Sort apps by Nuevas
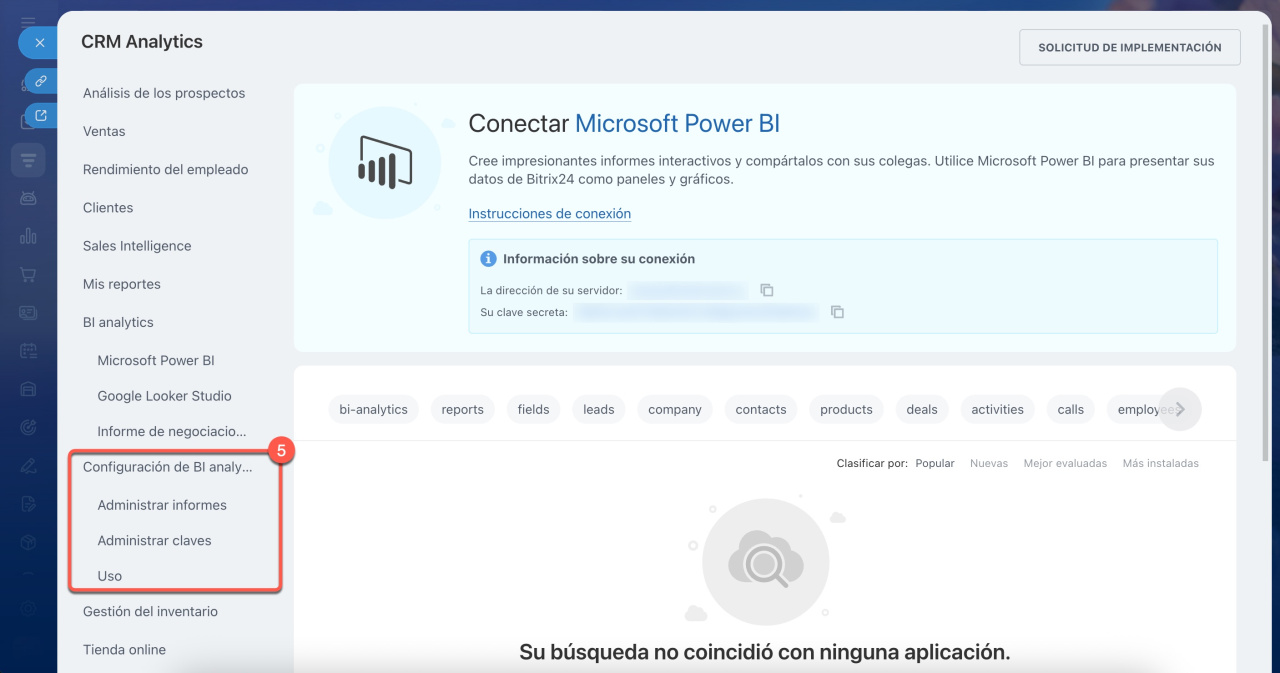This screenshot has width=1280, height=673. tap(988, 463)
